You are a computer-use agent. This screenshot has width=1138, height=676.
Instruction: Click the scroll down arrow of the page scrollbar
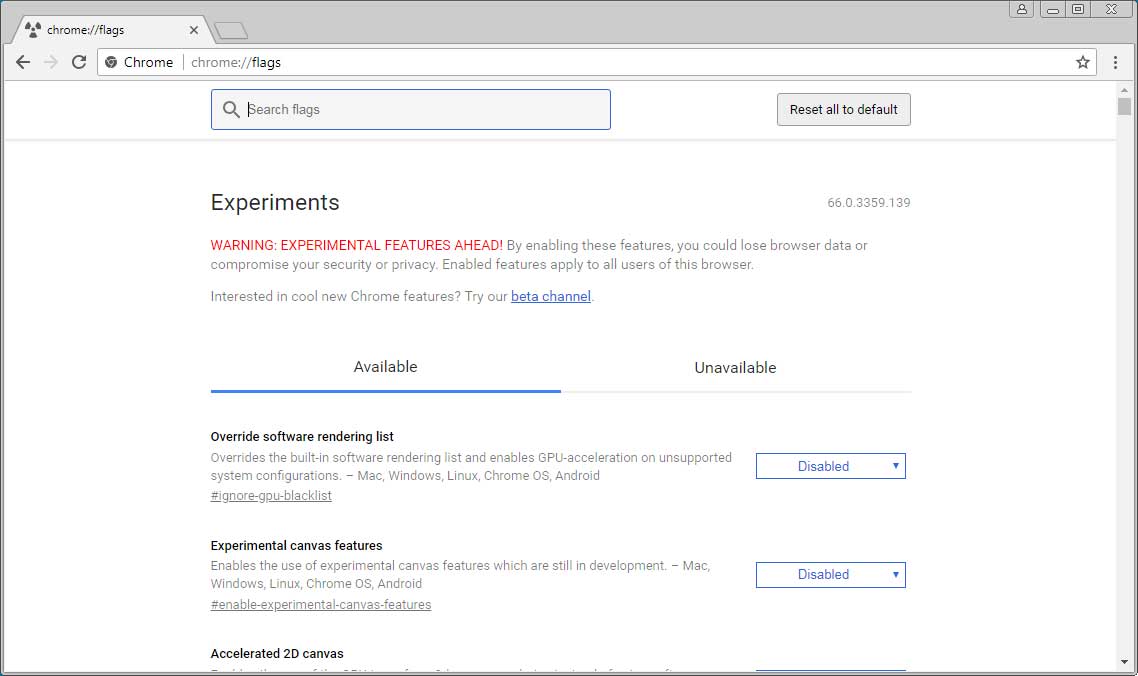click(x=1124, y=662)
